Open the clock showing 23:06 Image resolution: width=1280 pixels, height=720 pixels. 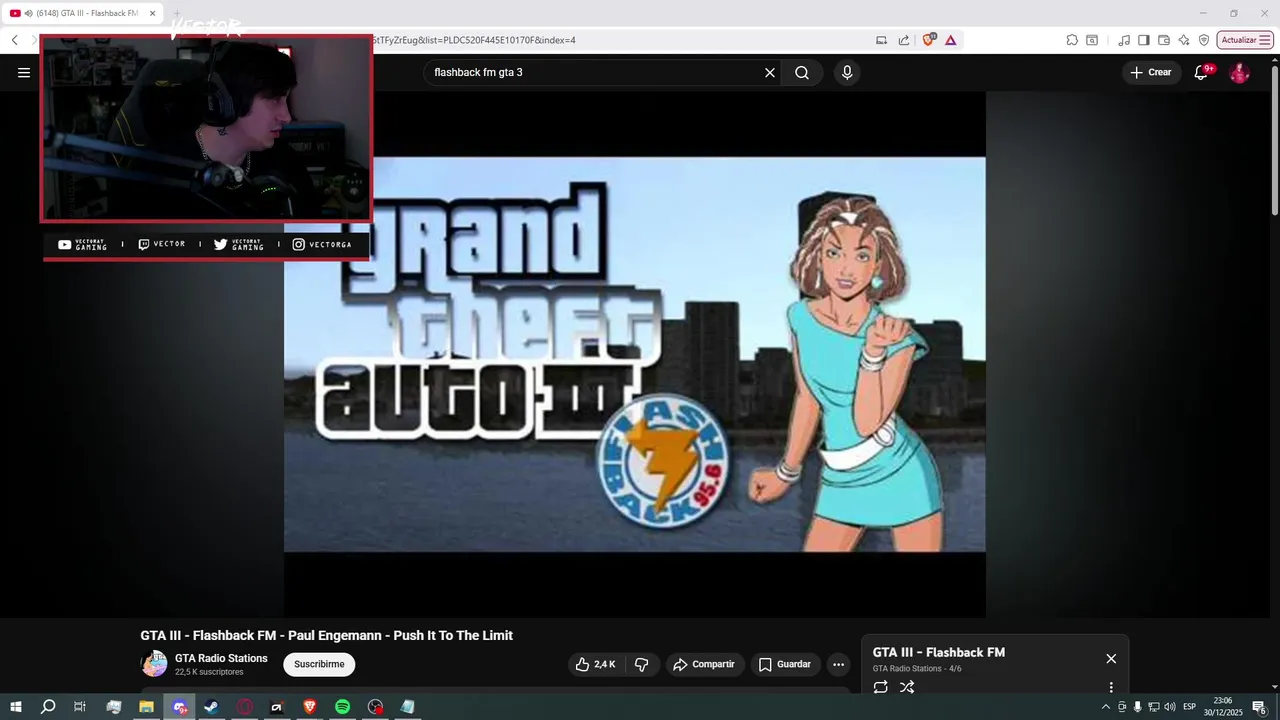tap(1223, 707)
